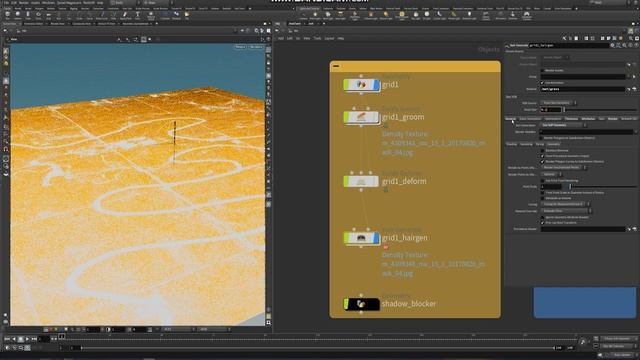640x360 pixels.
Task: Select the shadow_blocker node icon
Action: click(x=361, y=304)
